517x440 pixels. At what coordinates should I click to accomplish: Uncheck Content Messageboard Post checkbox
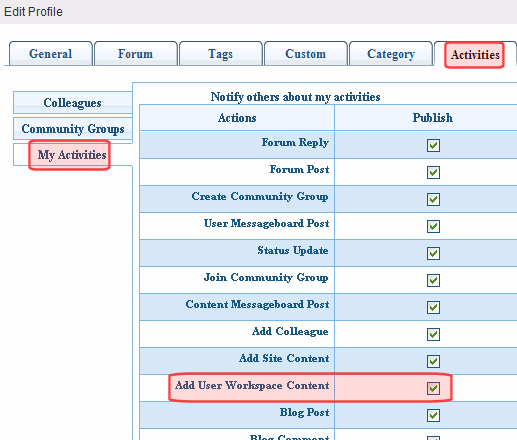433,307
